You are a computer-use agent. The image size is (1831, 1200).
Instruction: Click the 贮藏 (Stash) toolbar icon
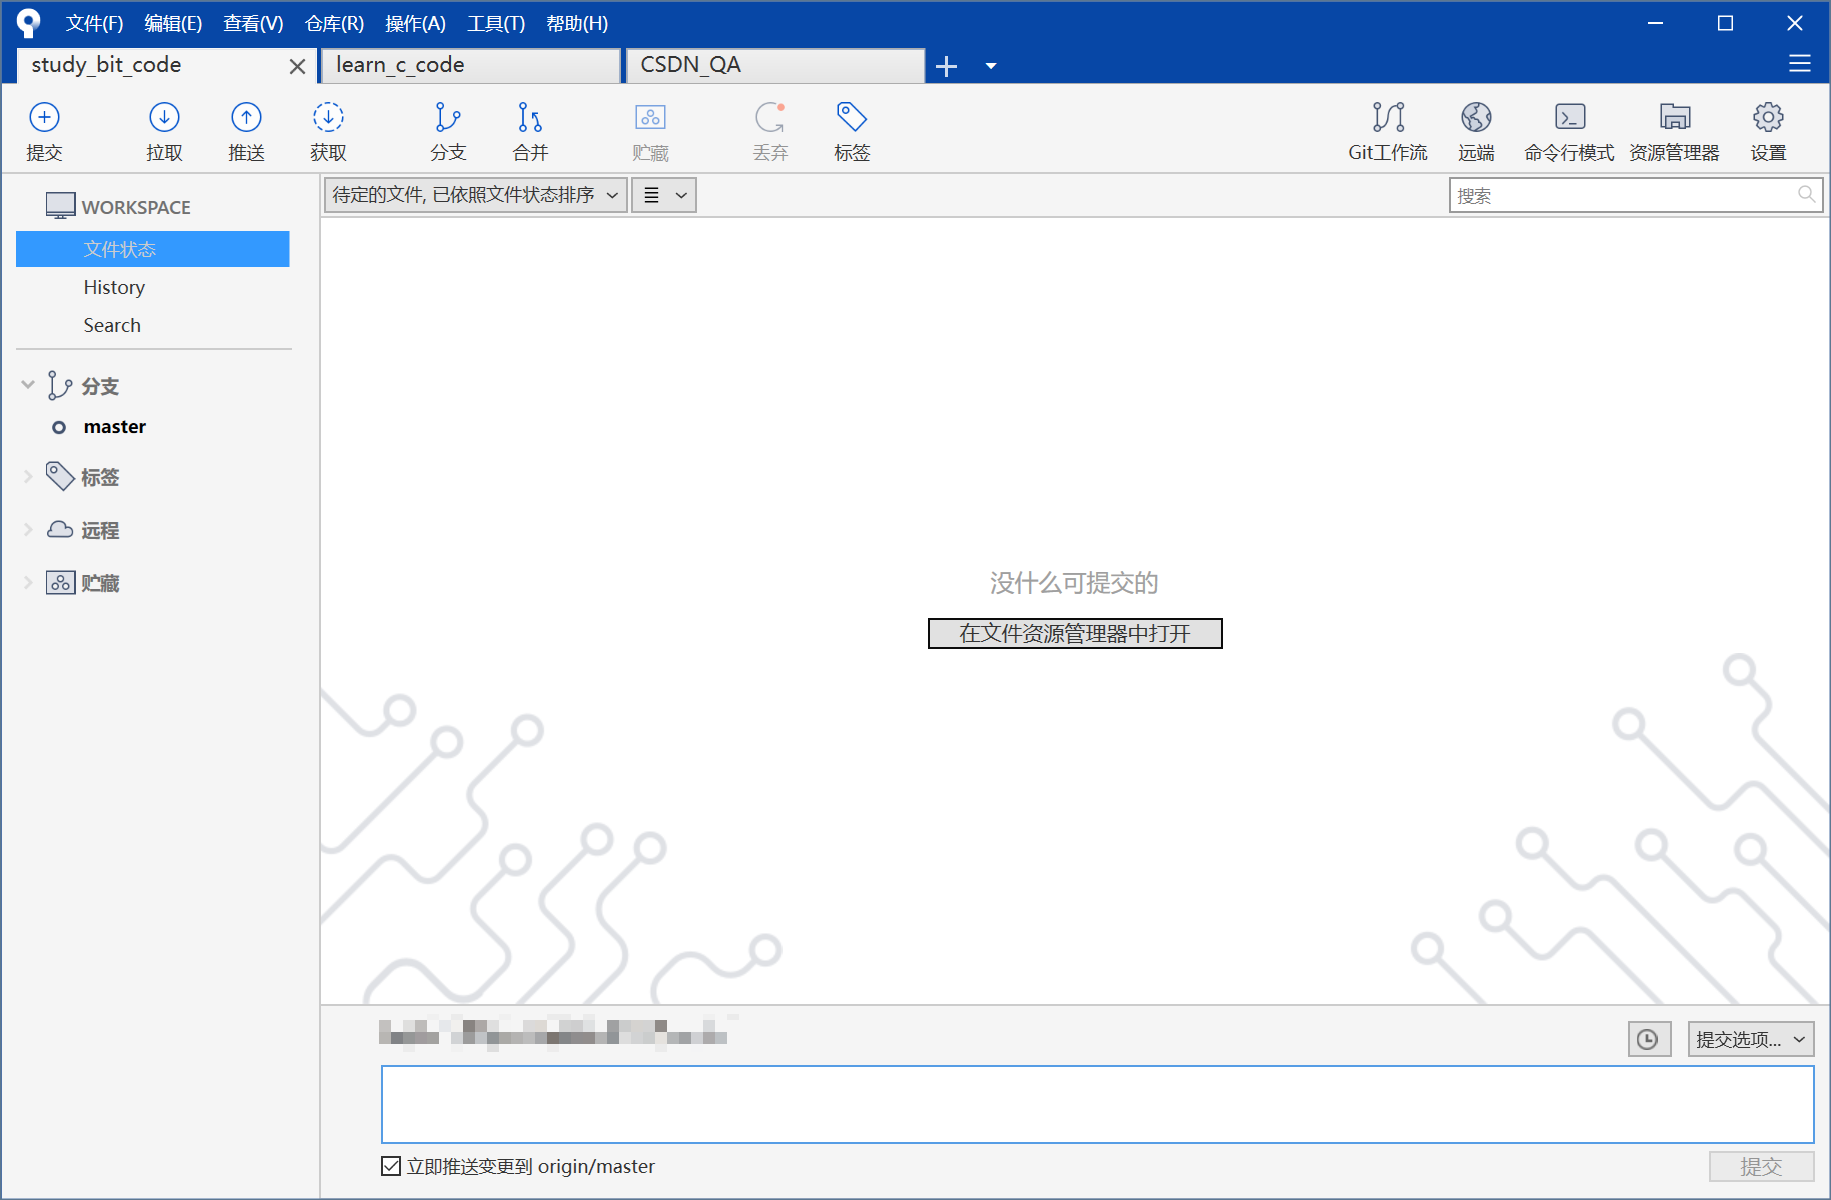650,131
